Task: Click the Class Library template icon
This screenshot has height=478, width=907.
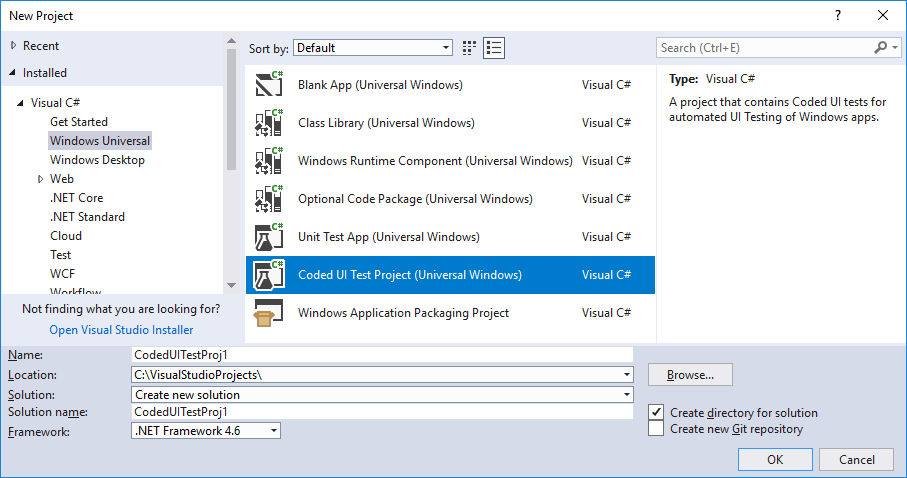Action: [269, 123]
